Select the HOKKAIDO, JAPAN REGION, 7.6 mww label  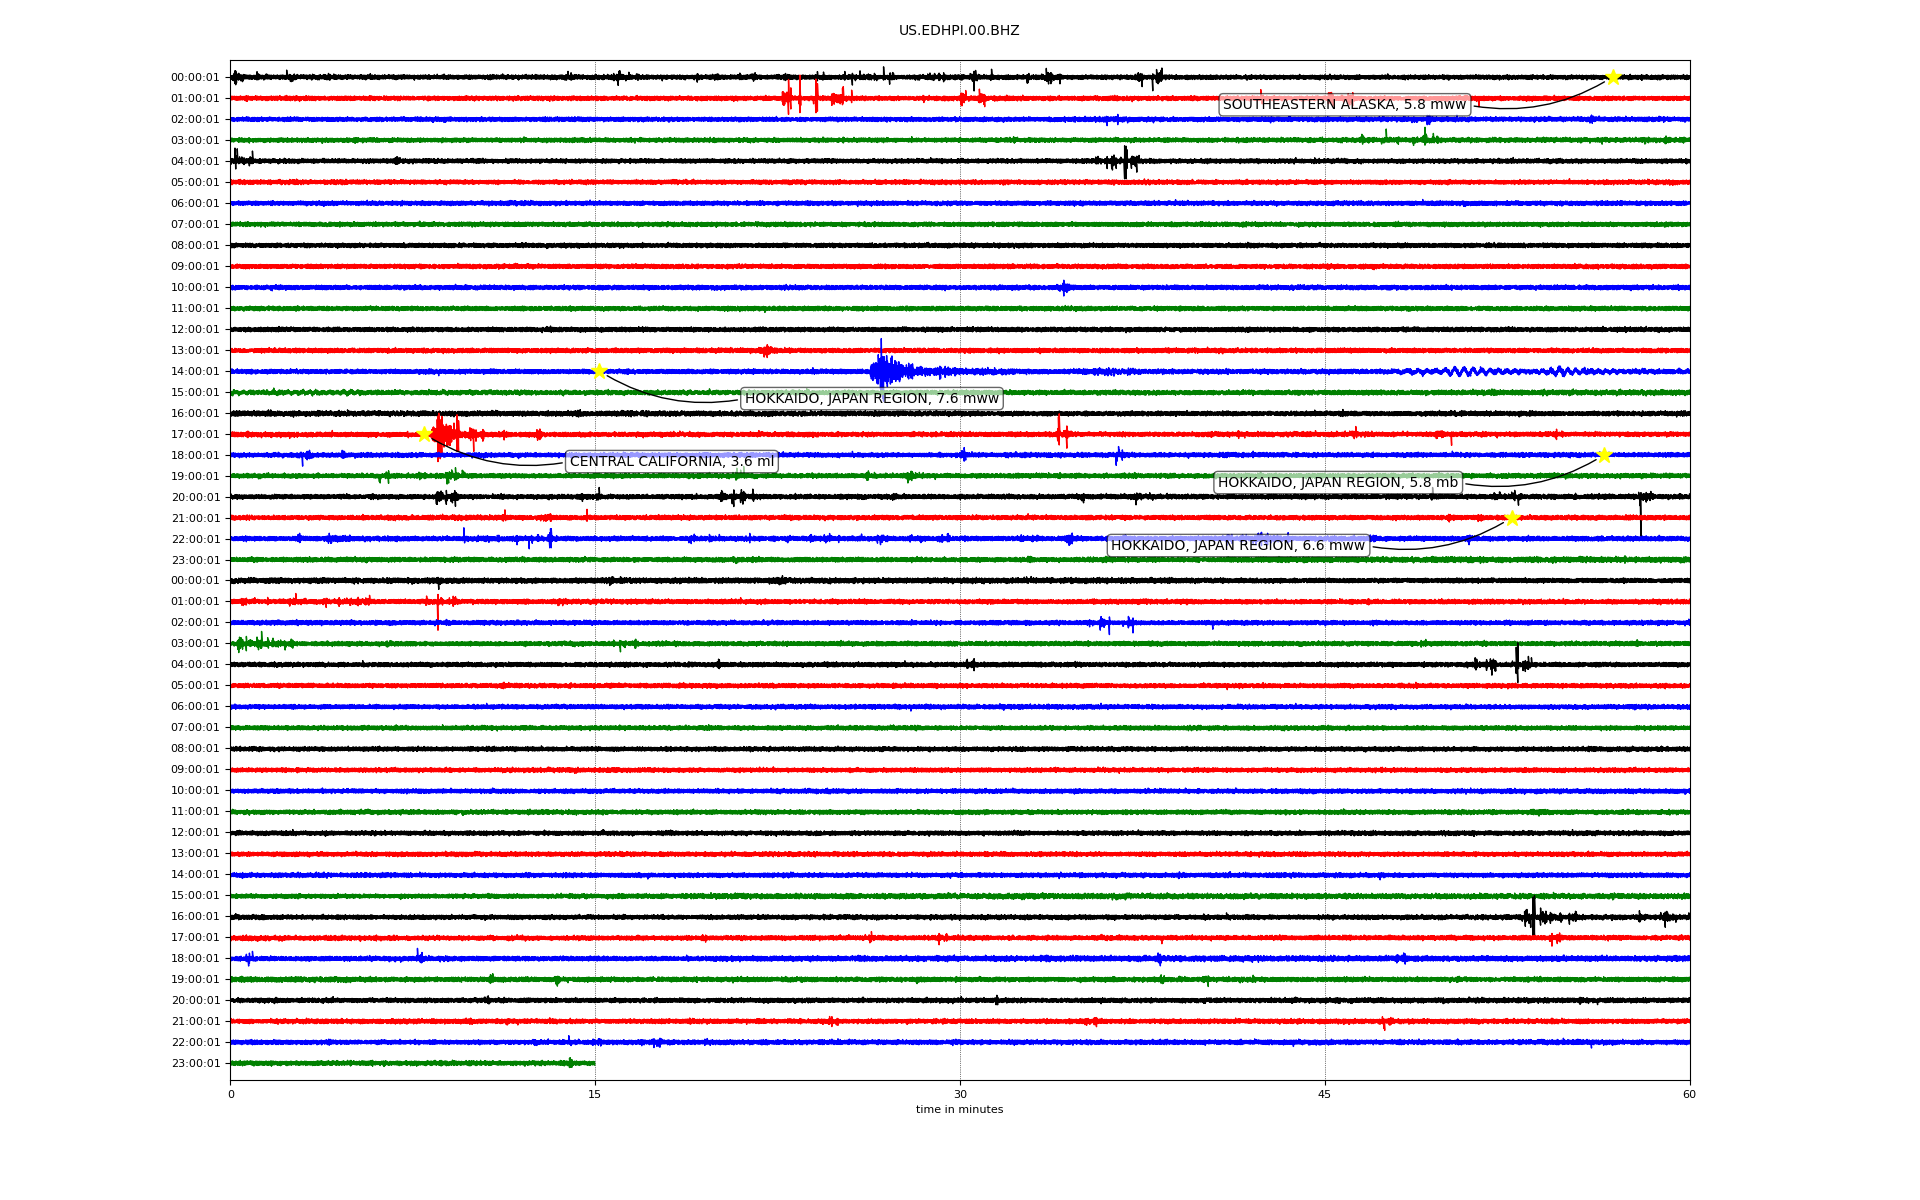[871, 399]
